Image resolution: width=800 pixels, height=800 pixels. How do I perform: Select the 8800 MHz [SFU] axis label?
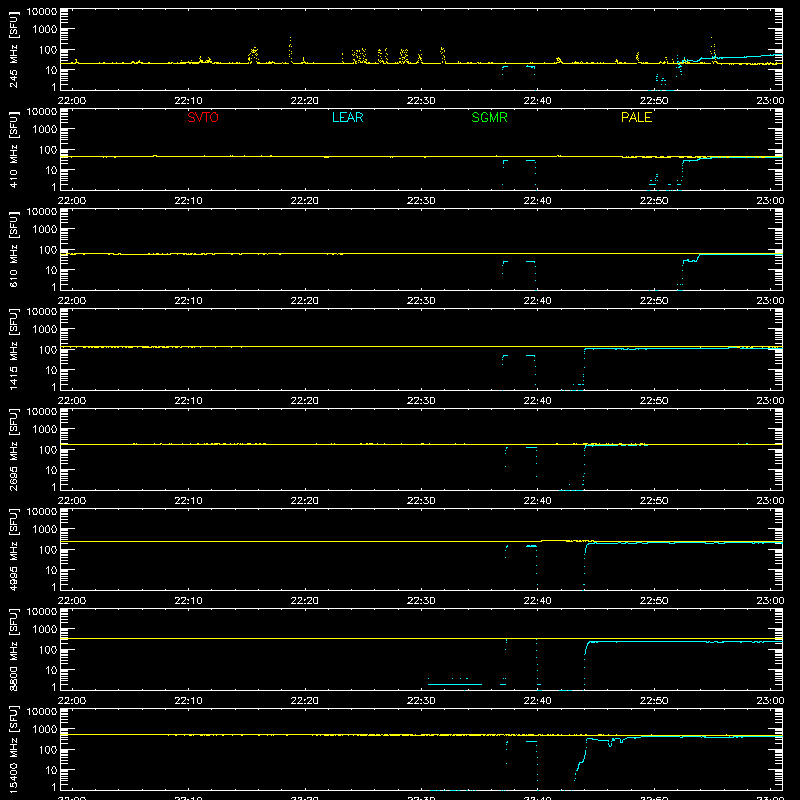(13, 649)
